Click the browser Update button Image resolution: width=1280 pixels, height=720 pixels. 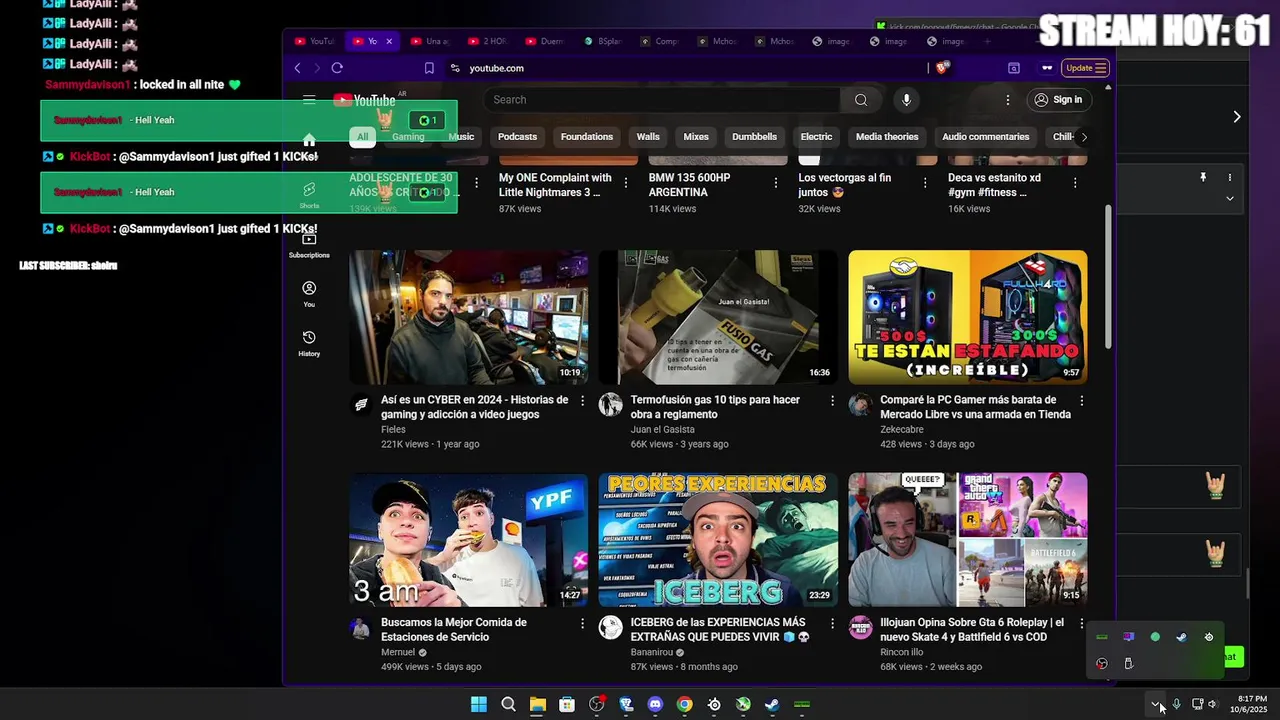[x=1086, y=68]
